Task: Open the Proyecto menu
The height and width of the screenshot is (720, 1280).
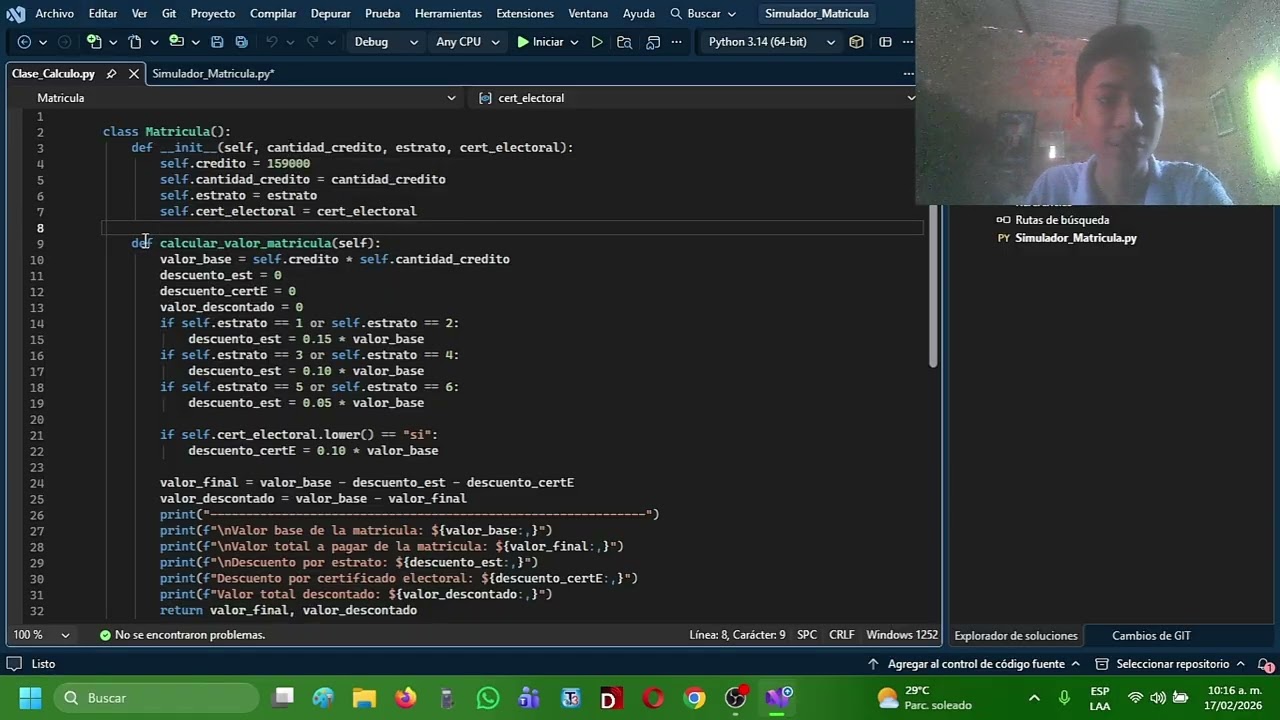Action: 213,13
